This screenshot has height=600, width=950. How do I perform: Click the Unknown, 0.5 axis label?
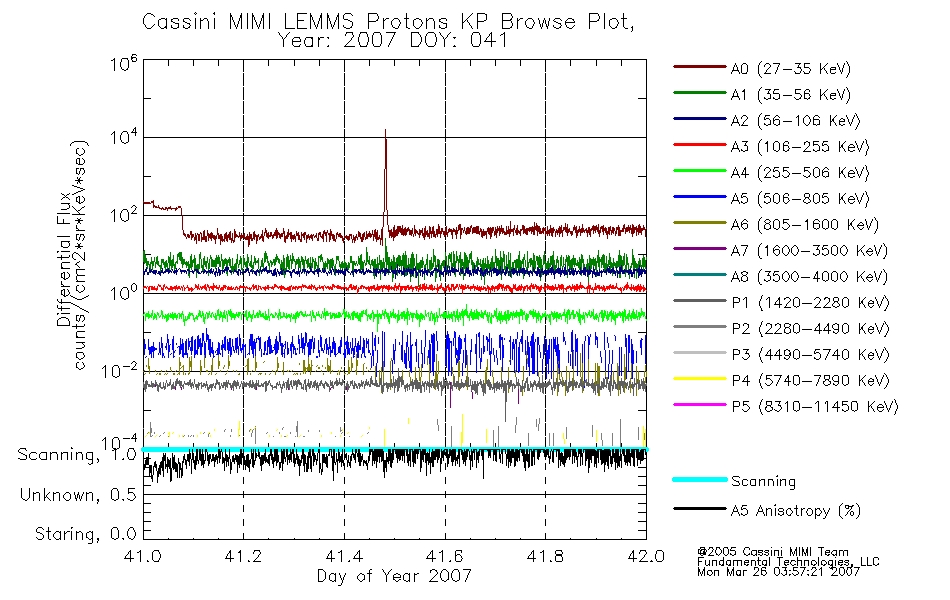(x=78, y=495)
